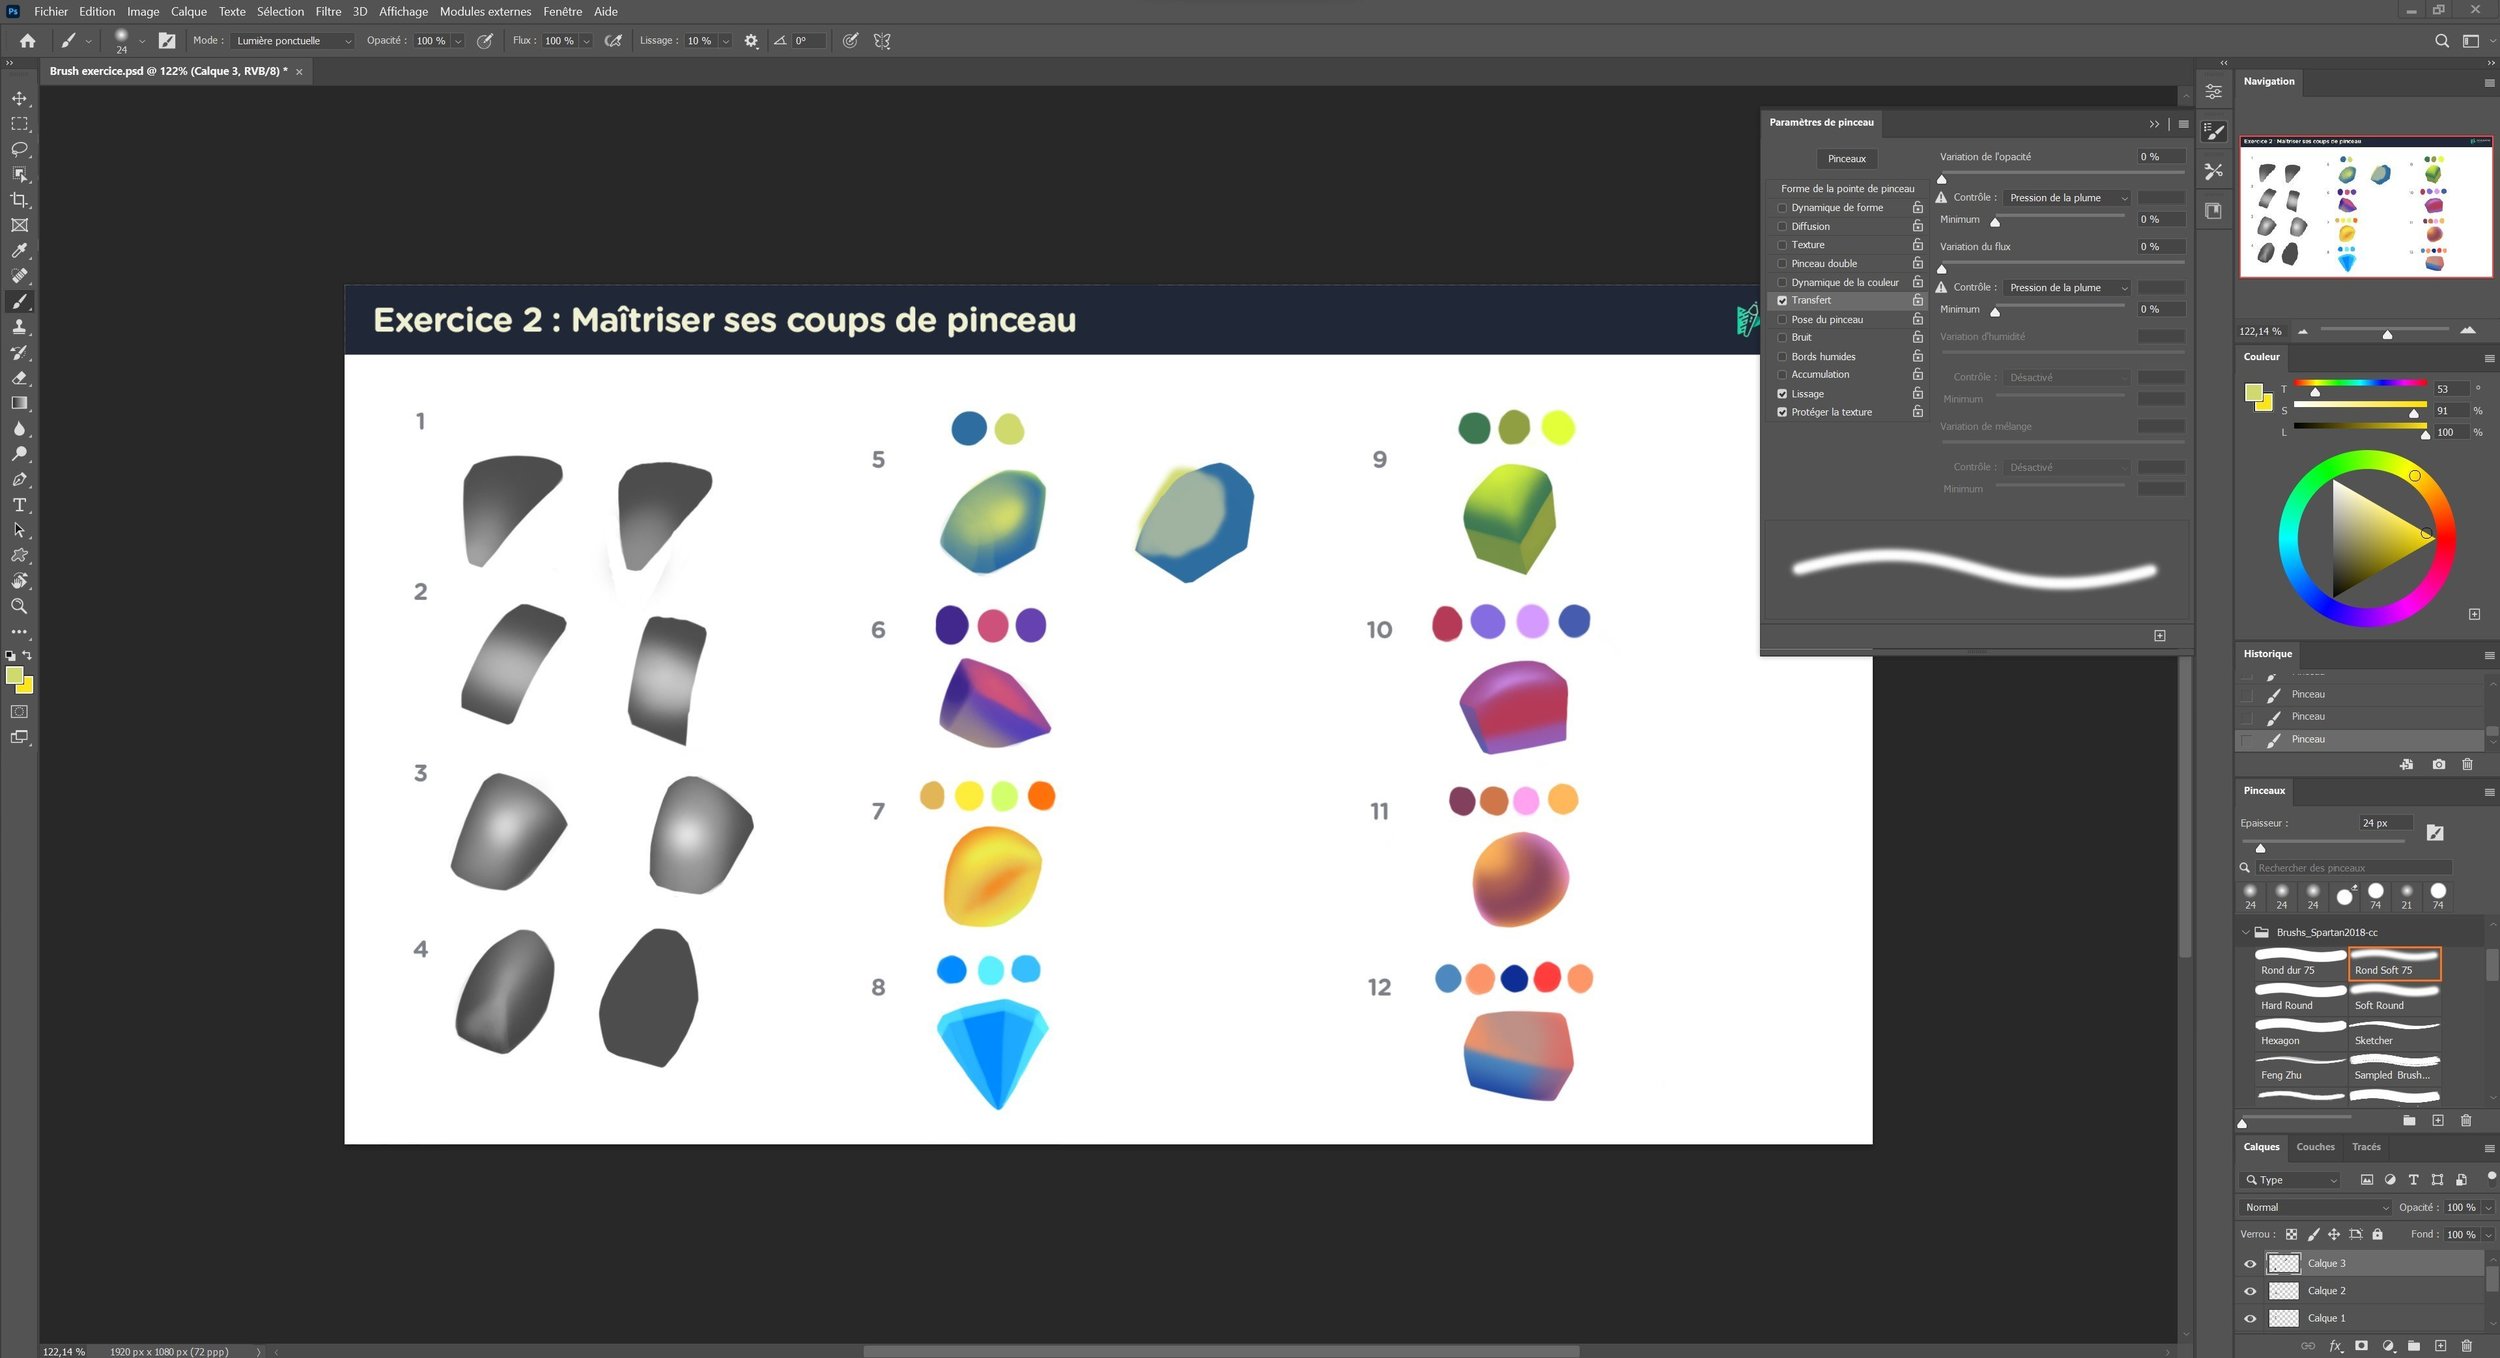Open brush settings gear in options bar
The width and height of the screenshot is (2500, 1358).
[751, 41]
